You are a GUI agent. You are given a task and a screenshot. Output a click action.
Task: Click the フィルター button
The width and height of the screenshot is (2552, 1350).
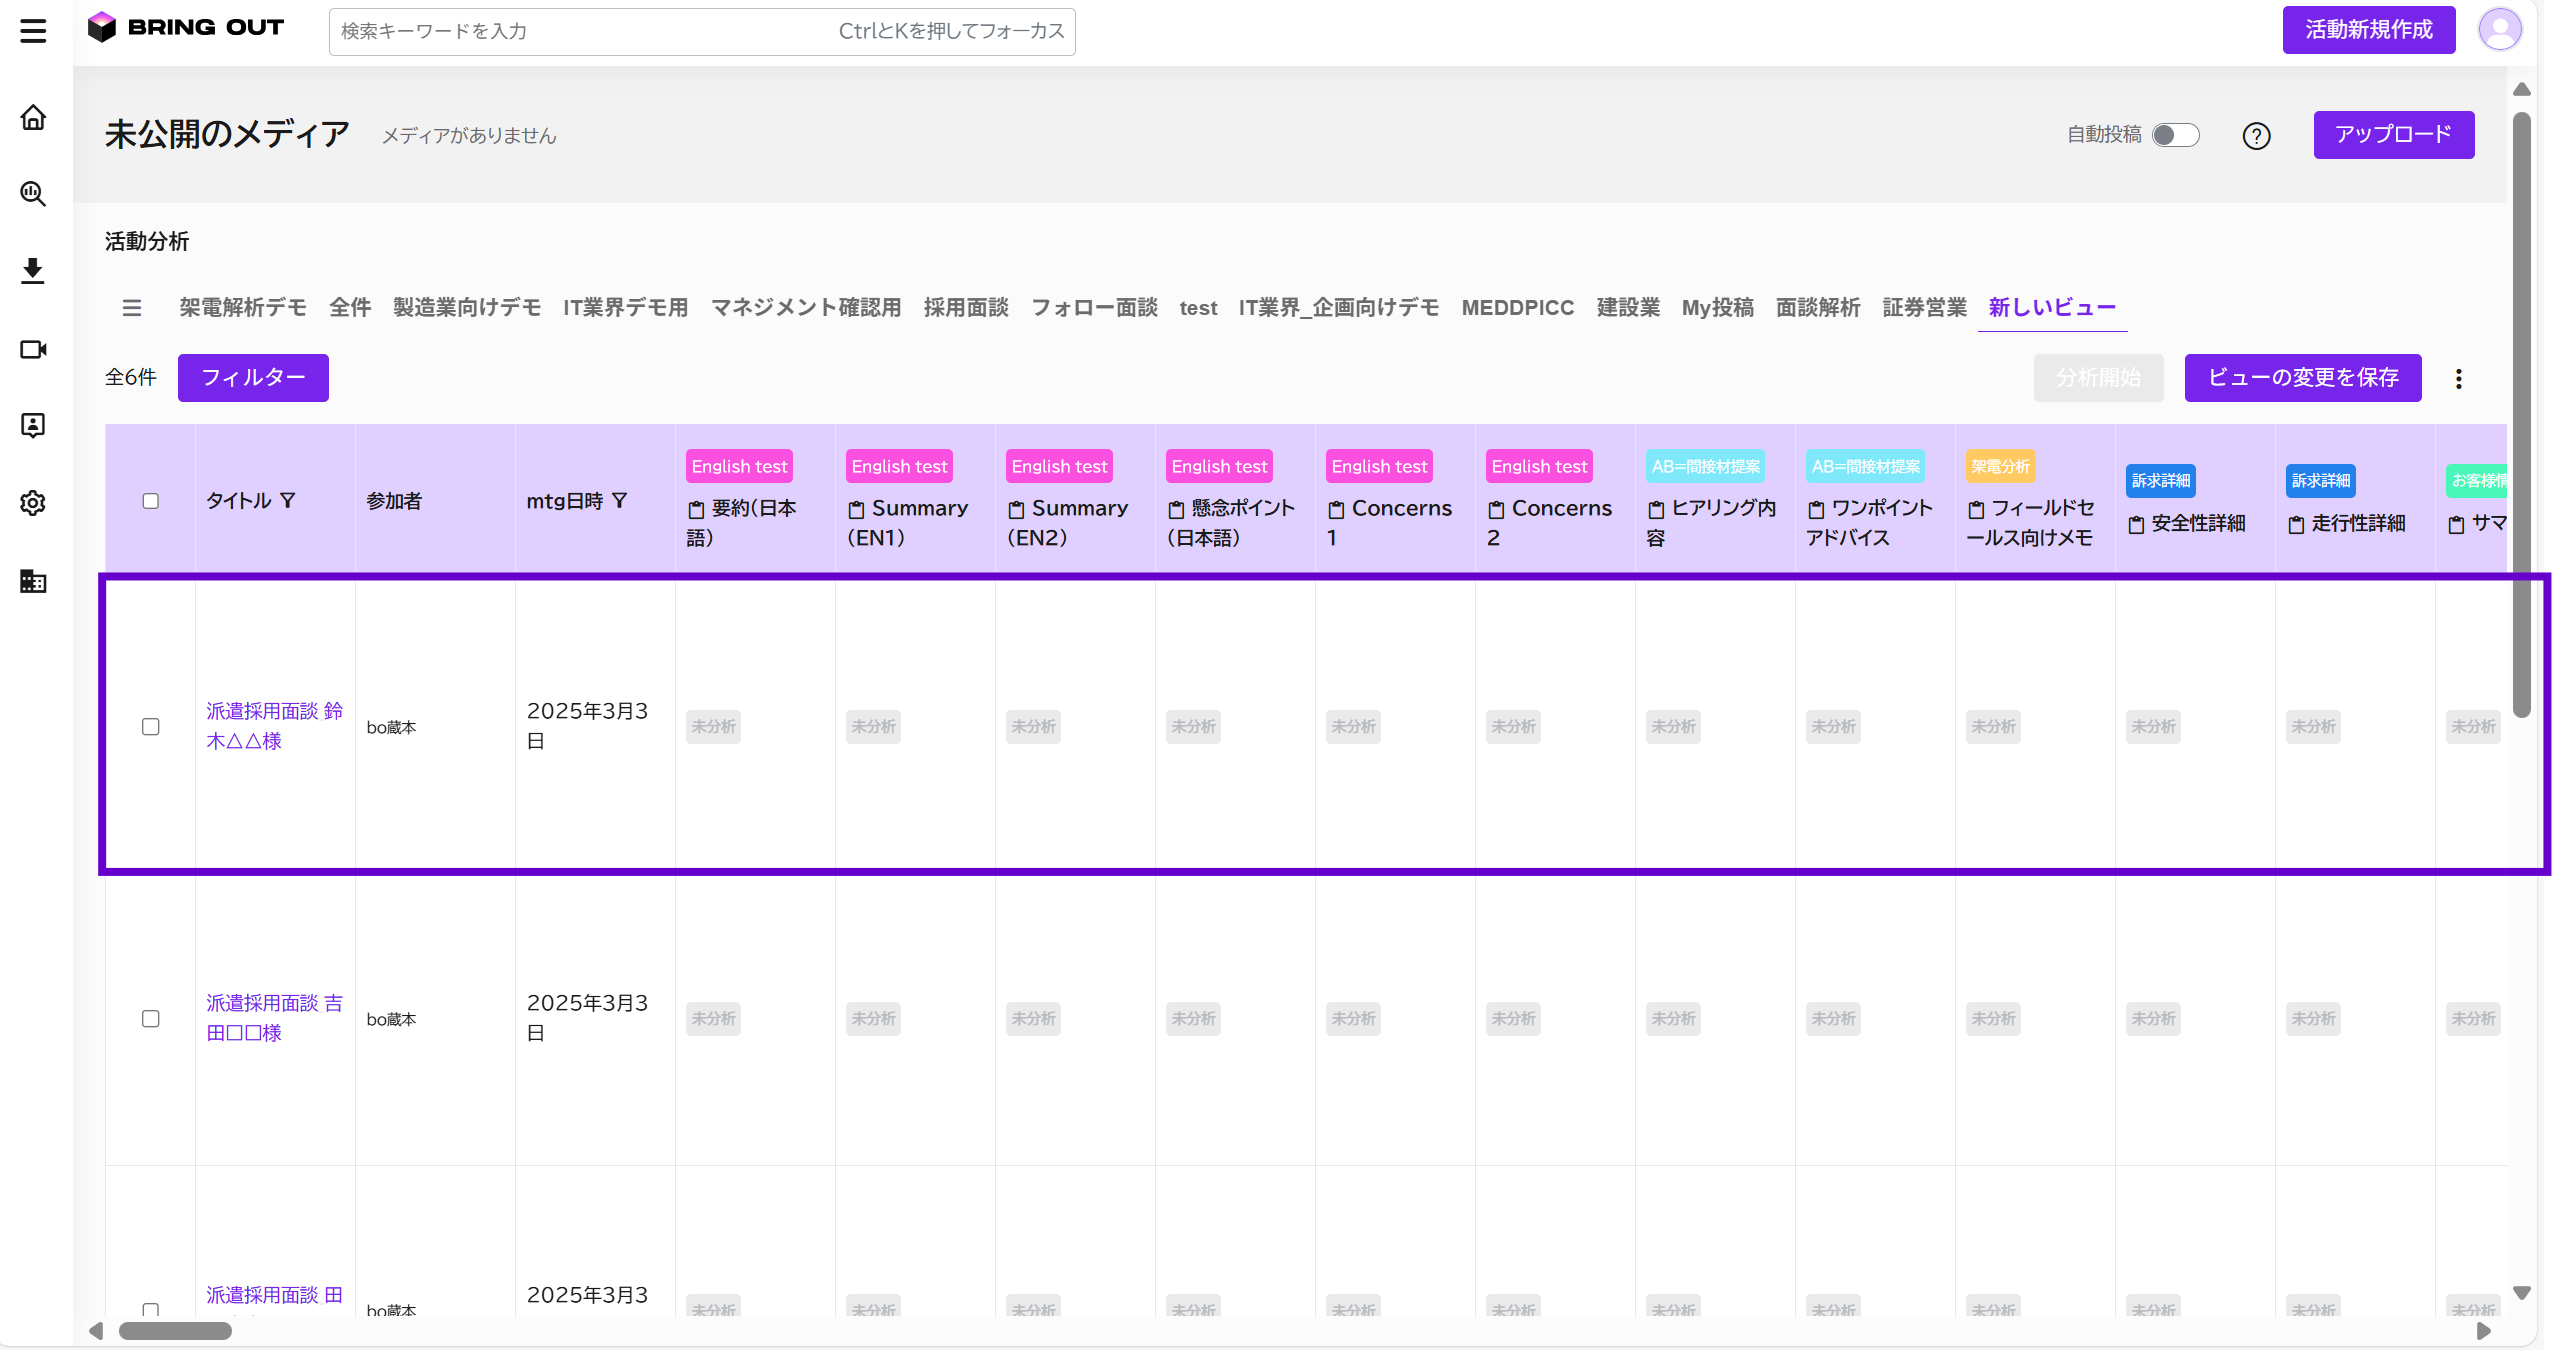tap(253, 378)
